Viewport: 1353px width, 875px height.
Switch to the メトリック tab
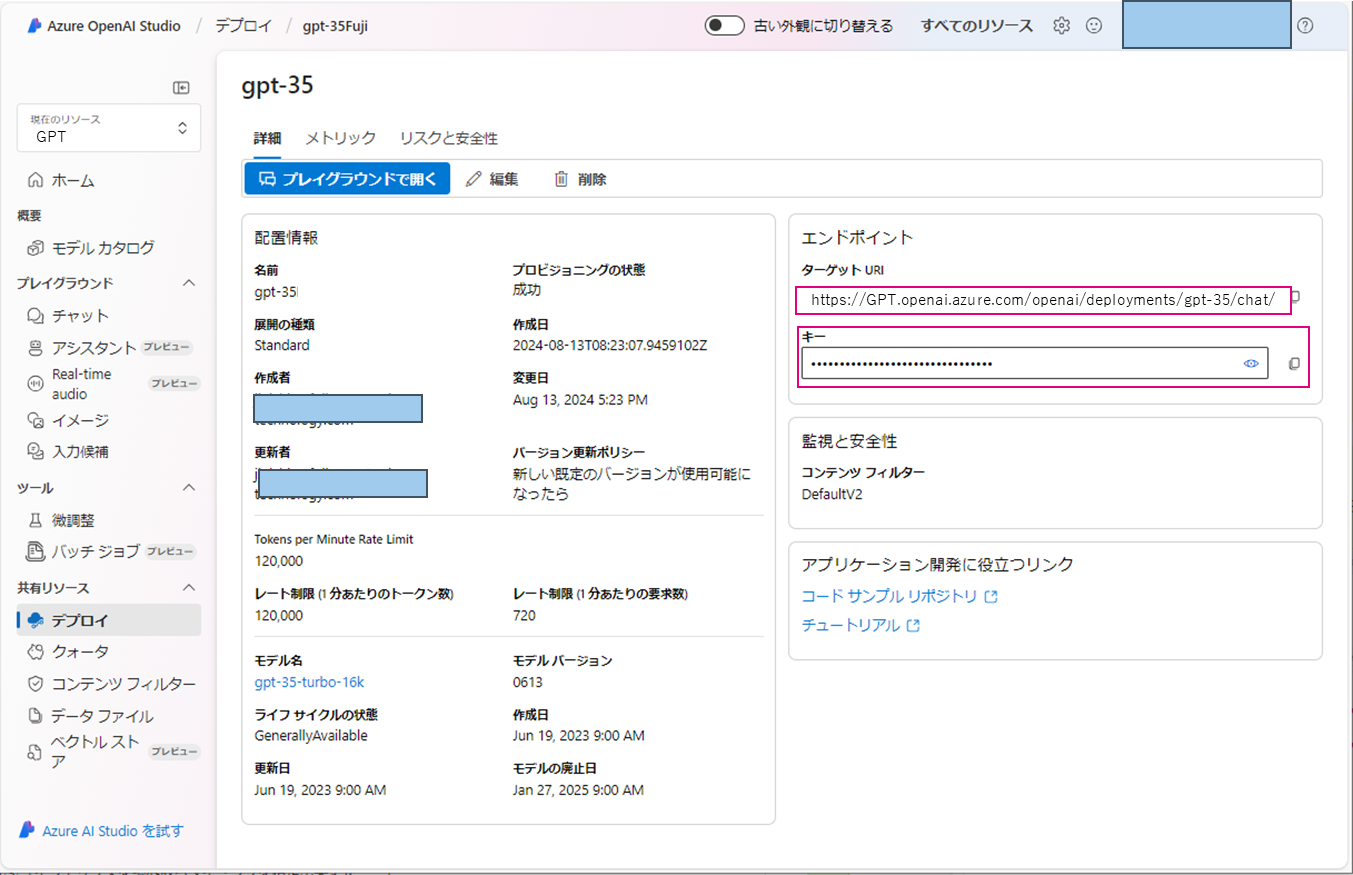pyautogui.click(x=340, y=138)
